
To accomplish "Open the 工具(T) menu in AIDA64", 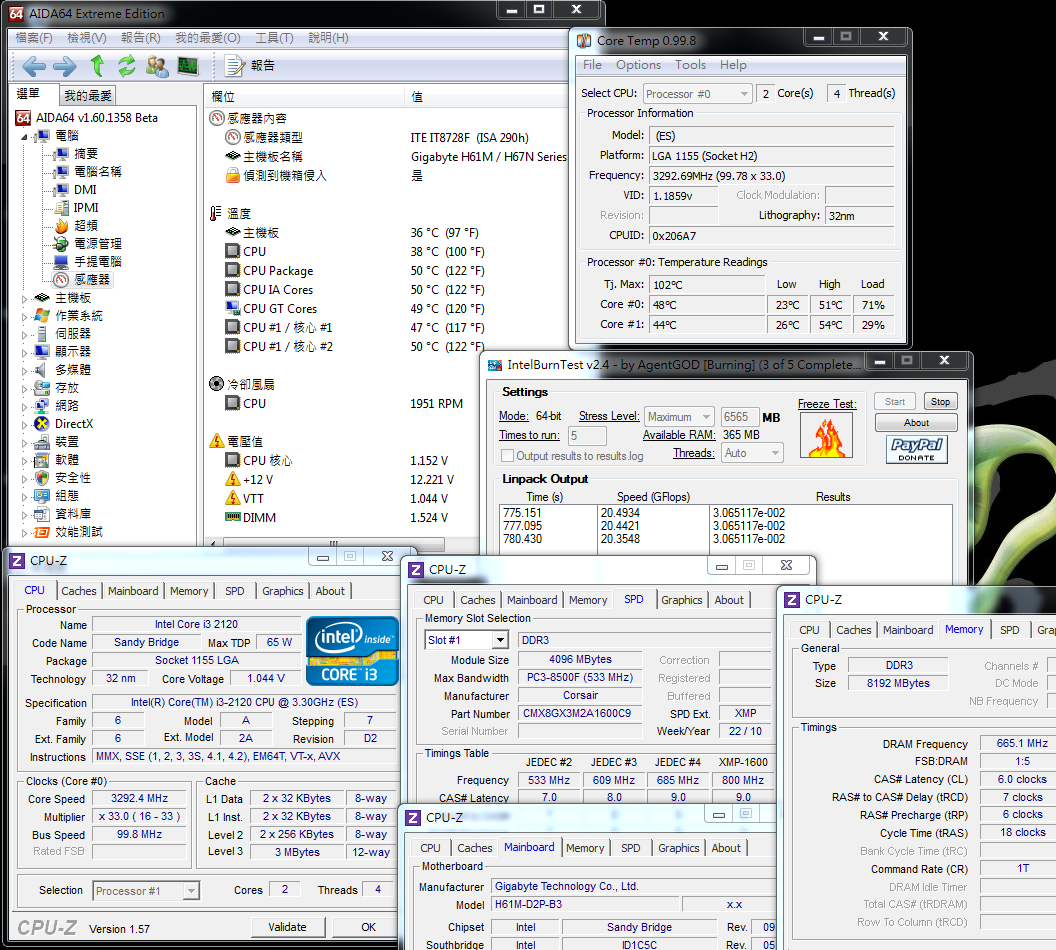I will (274, 38).
